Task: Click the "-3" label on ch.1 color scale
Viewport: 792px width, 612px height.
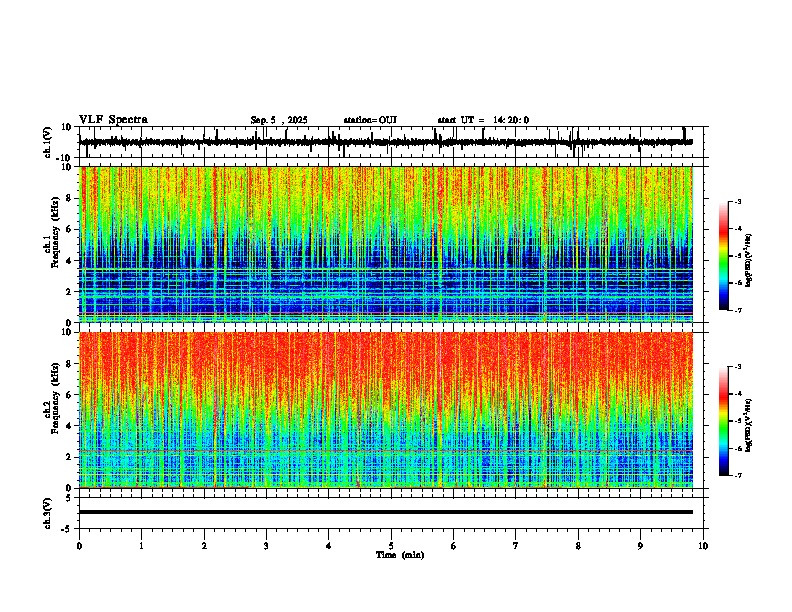Action: 737,202
